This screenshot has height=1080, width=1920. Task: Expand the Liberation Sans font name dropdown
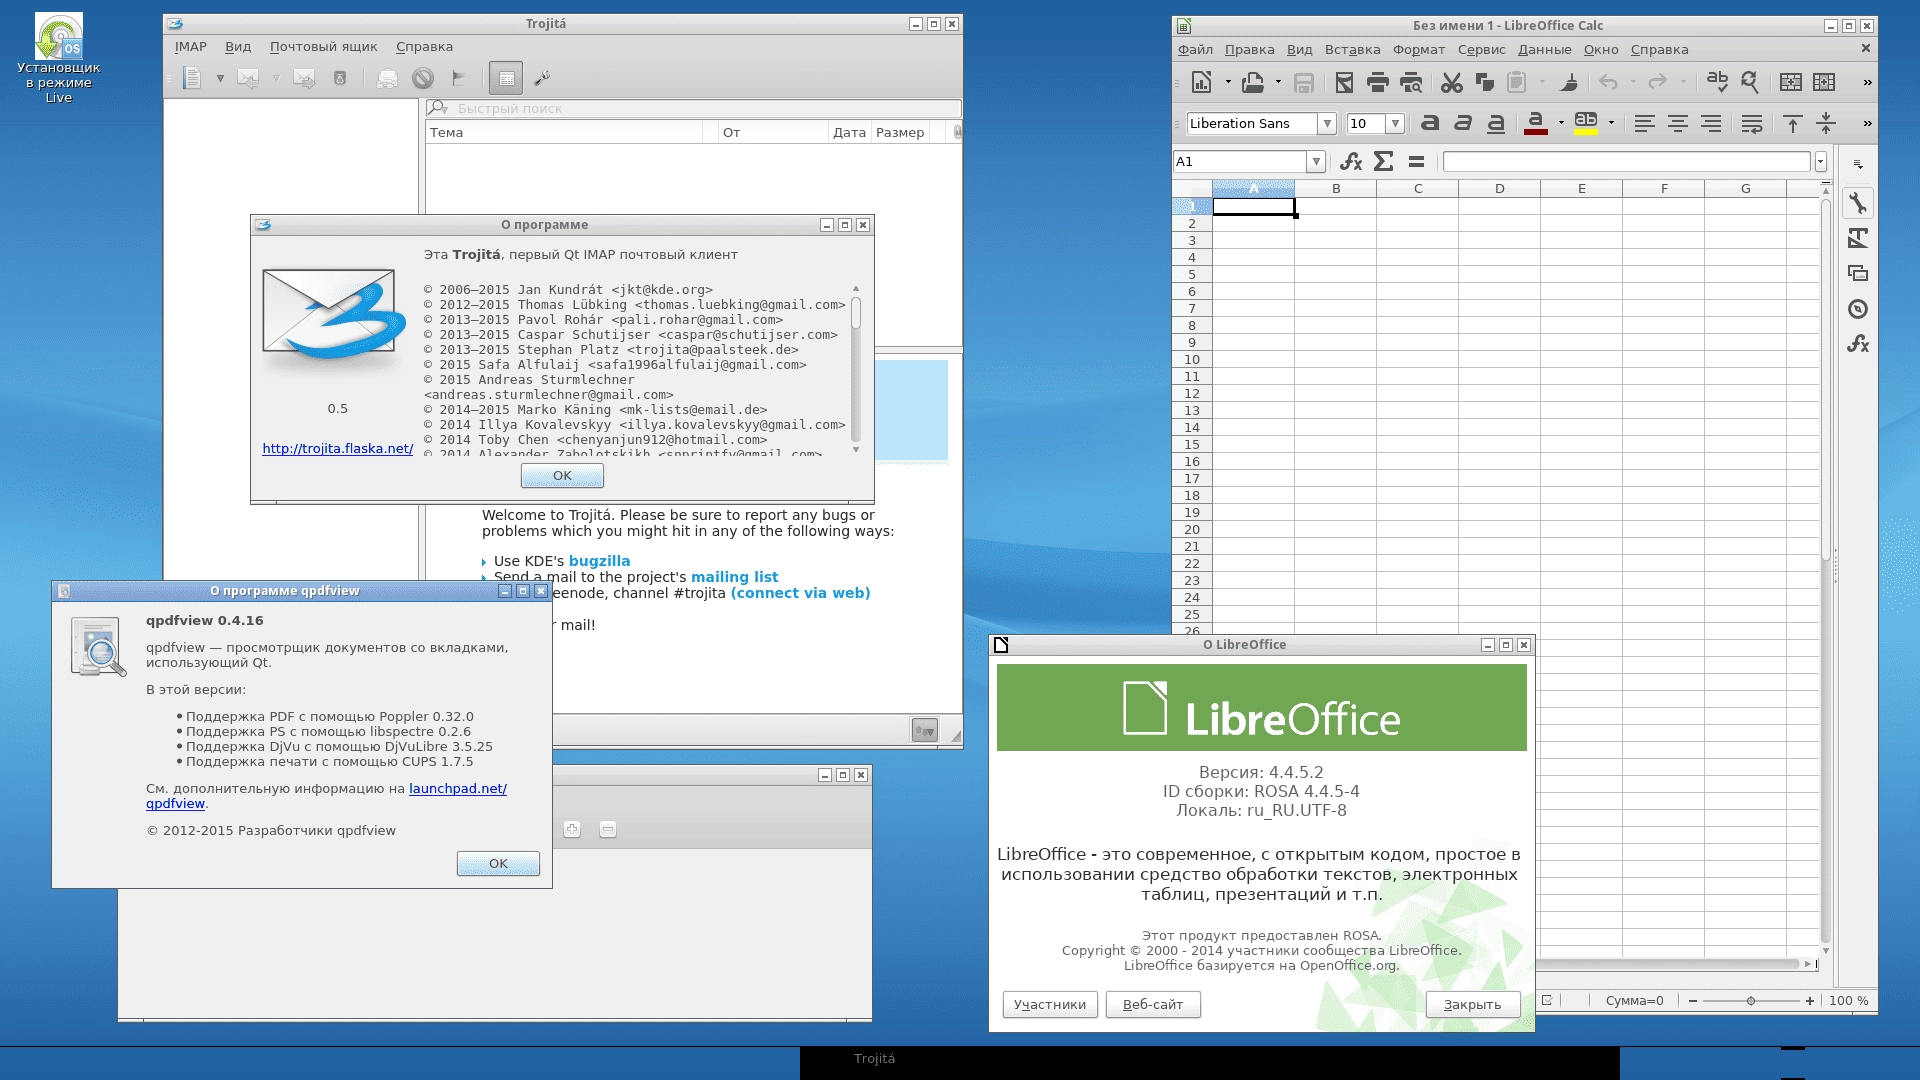[1327, 124]
